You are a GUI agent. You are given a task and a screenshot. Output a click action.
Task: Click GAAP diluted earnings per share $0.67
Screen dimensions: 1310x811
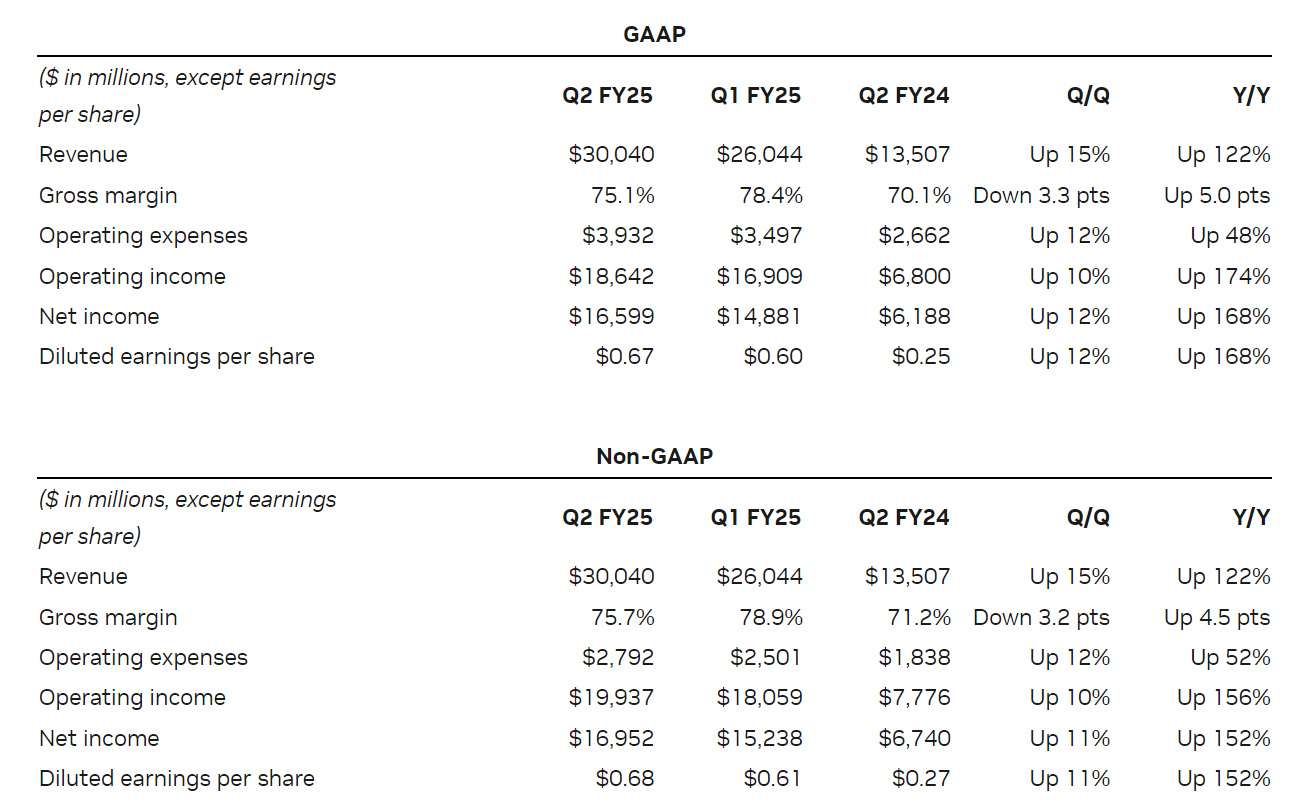pos(624,357)
